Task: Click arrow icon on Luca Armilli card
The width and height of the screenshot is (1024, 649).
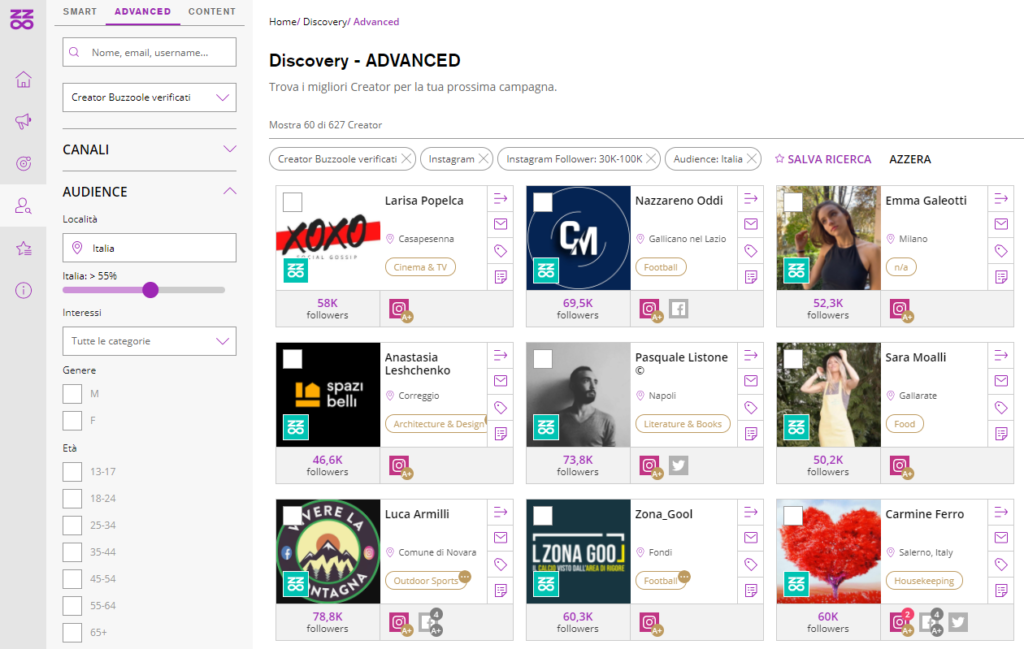Action: (x=501, y=512)
